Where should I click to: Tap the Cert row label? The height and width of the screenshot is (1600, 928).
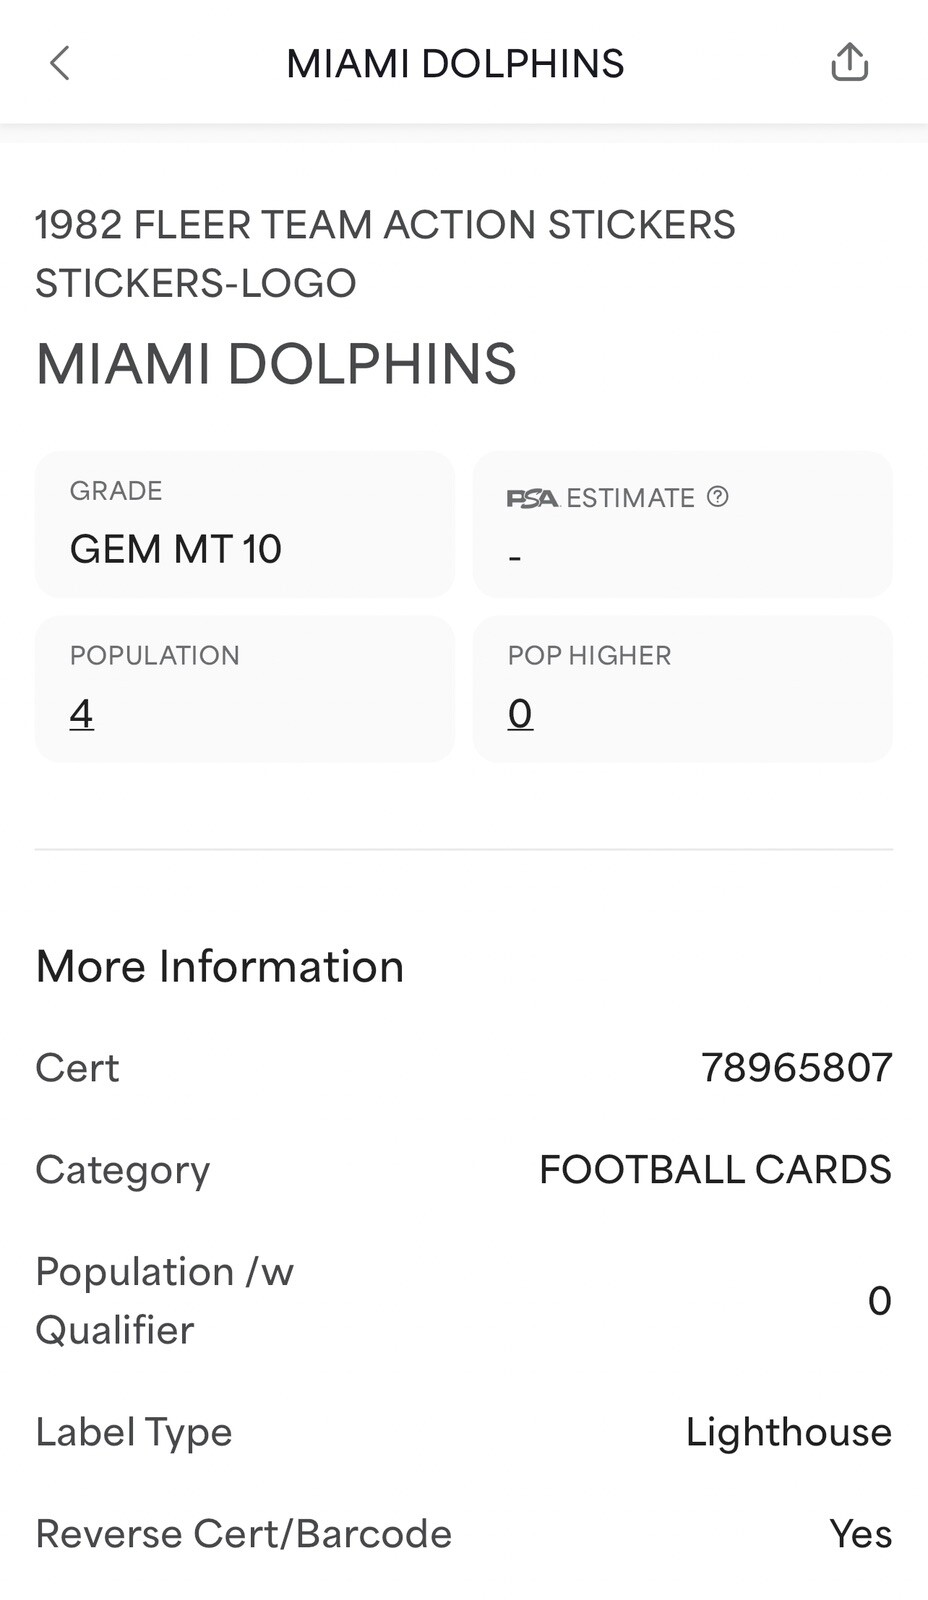[x=77, y=1068]
